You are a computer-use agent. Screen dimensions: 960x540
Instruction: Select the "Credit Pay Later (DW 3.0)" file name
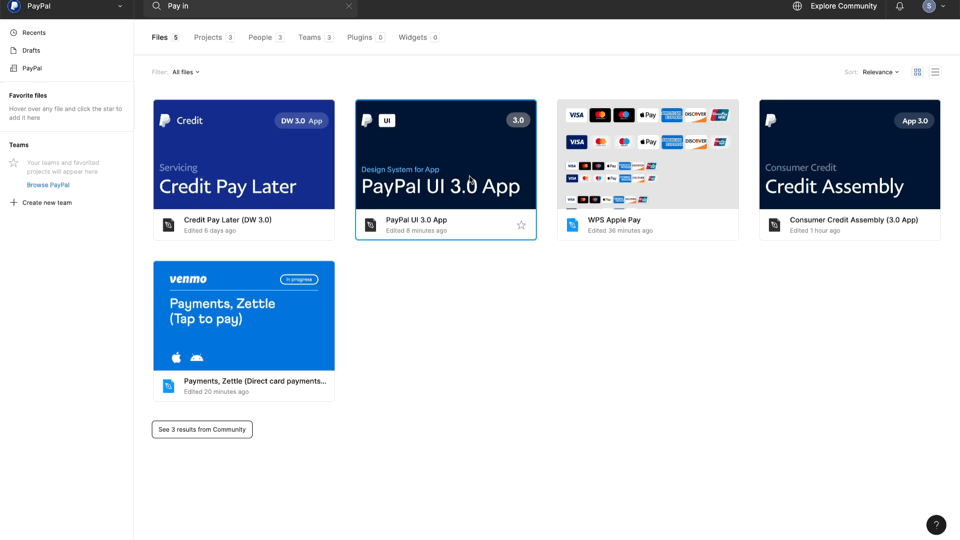tap(228, 220)
